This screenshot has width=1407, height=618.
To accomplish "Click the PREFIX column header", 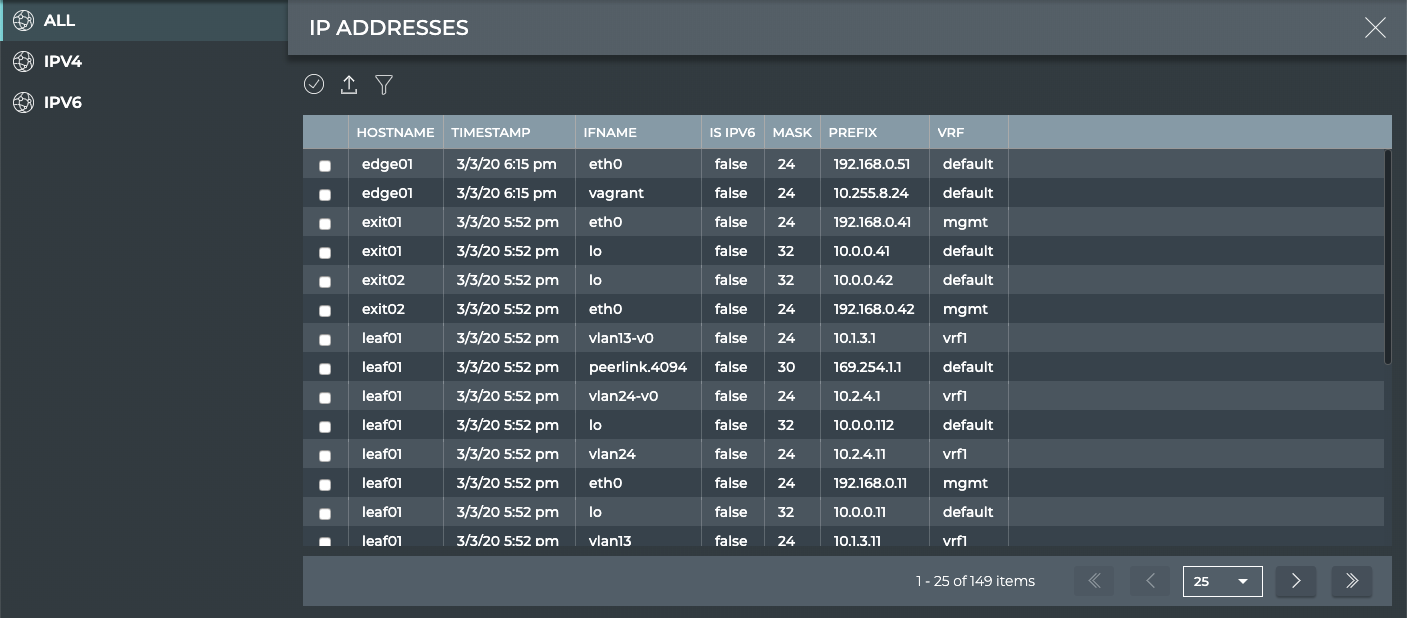I will pyautogui.click(x=853, y=132).
